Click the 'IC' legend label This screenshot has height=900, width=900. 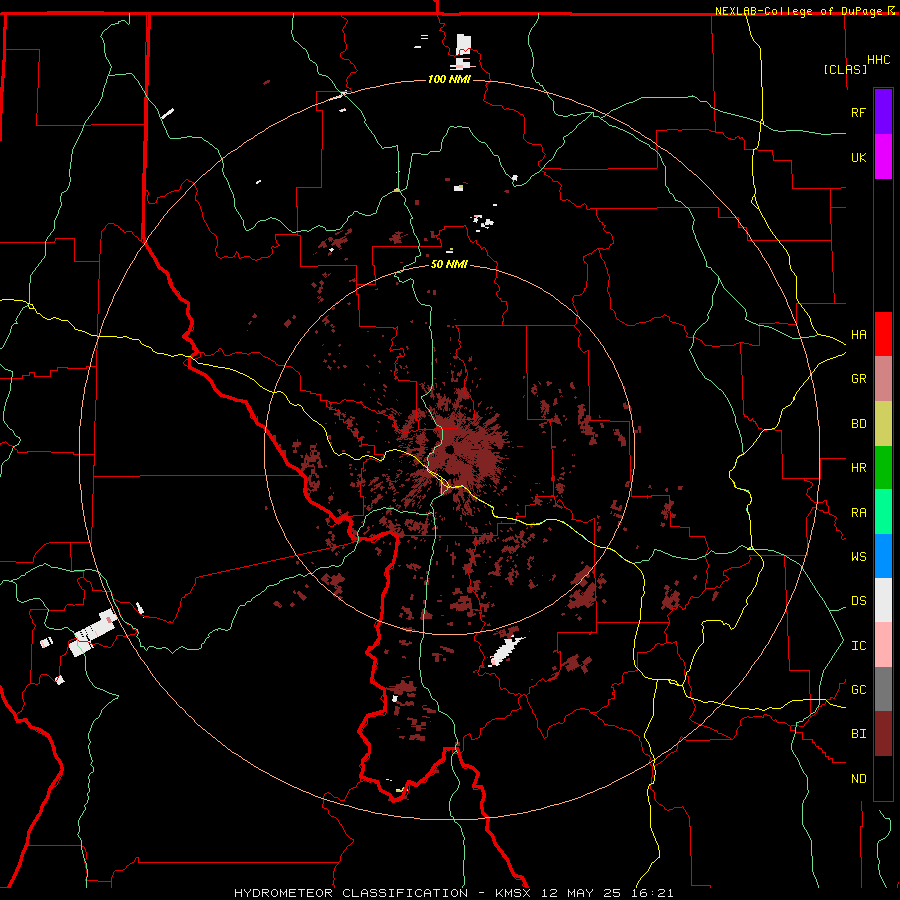[x=858, y=646]
